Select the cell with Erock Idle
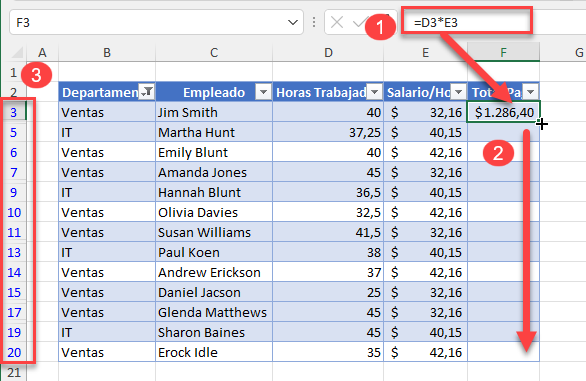Viewport: 586px width, 381px height. [x=214, y=352]
